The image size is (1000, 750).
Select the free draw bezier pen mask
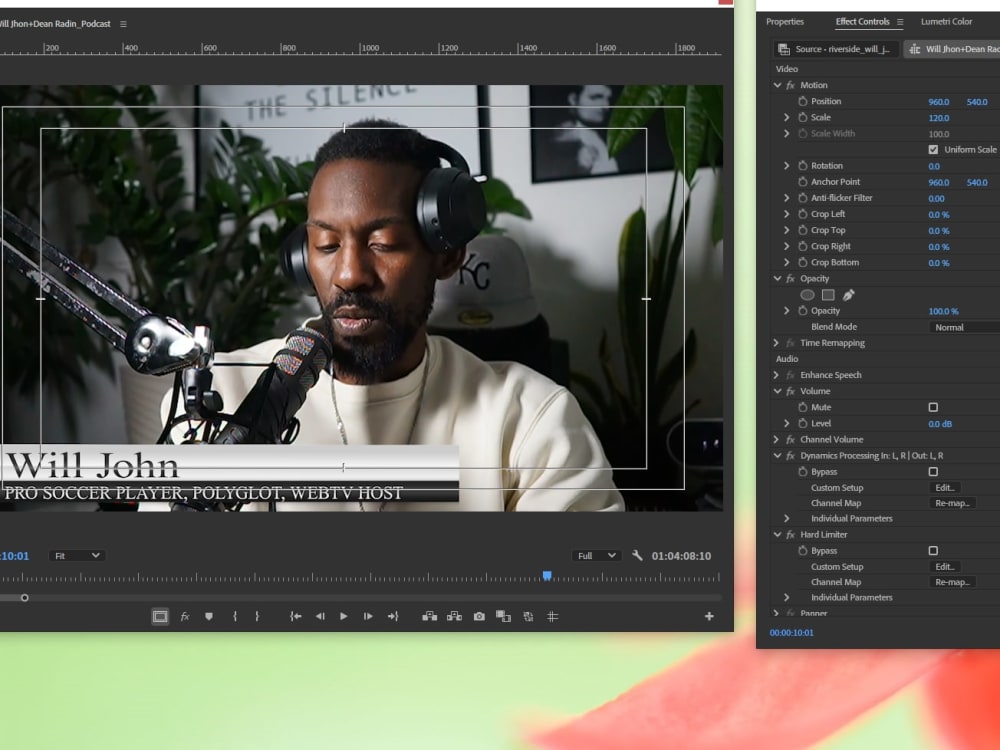point(848,295)
